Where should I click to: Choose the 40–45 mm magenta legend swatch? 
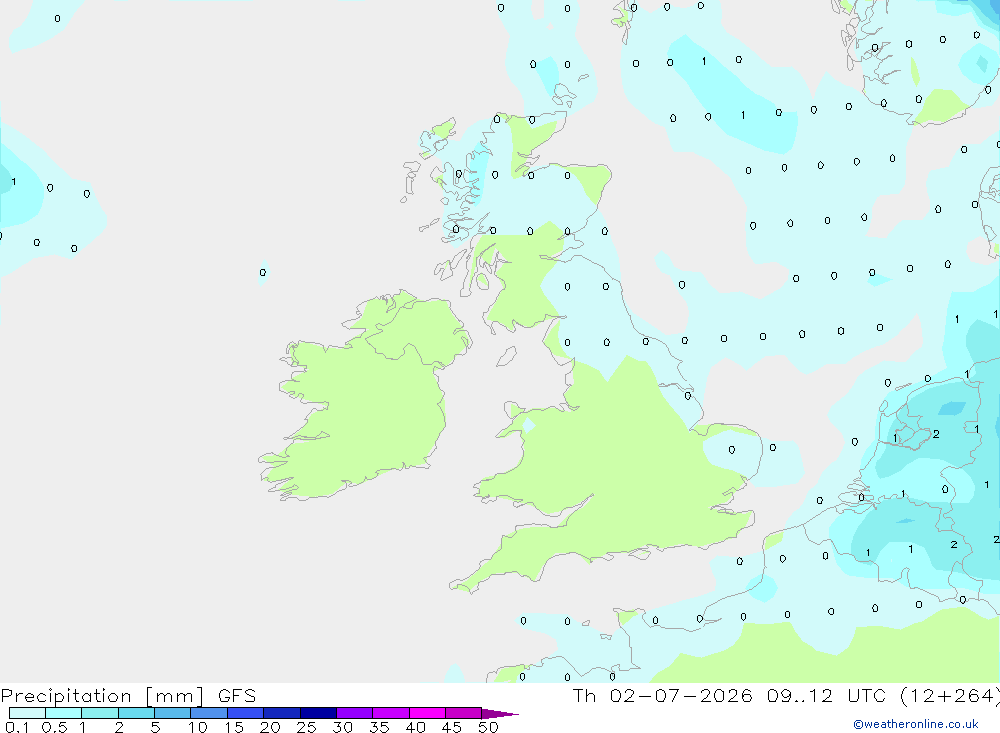tap(427, 713)
